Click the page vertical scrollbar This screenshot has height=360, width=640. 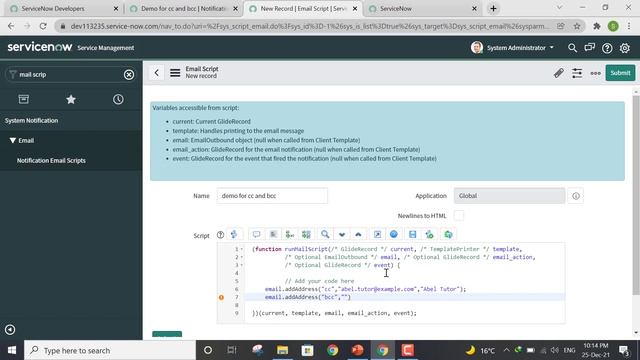[636, 194]
